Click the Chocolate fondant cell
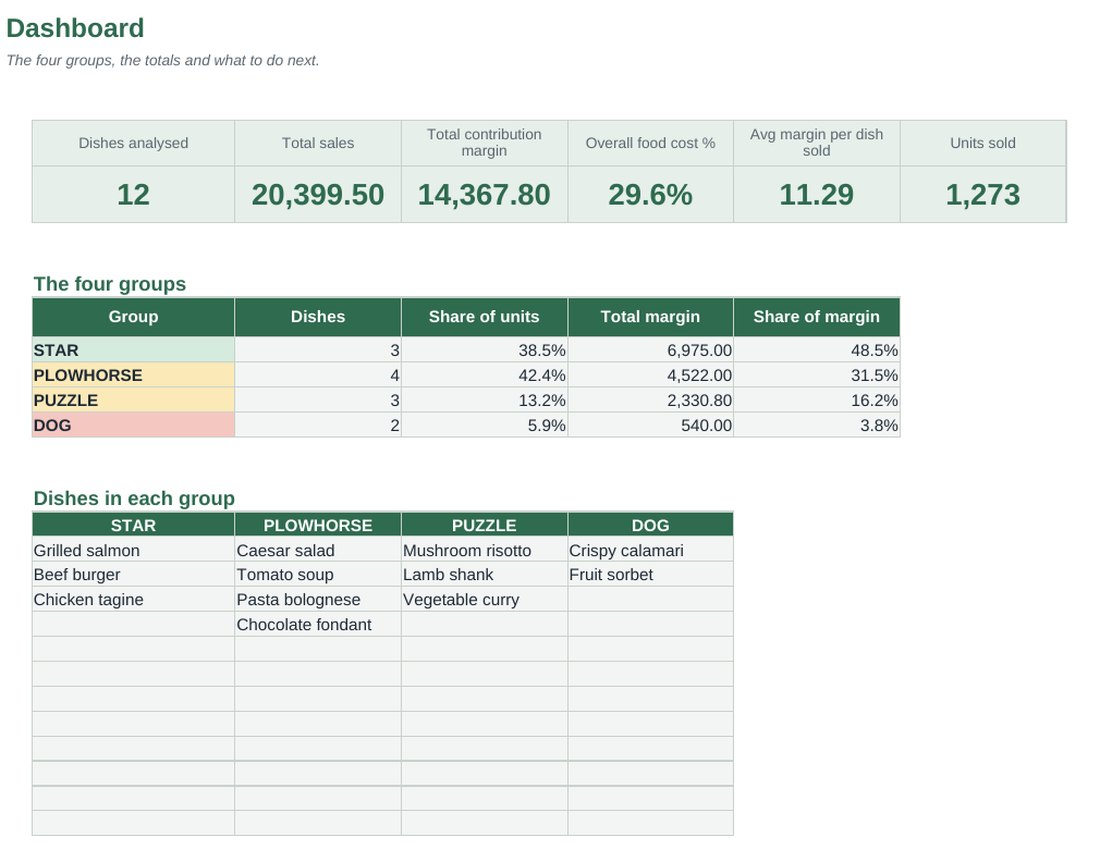1100x849 pixels. [318, 624]
